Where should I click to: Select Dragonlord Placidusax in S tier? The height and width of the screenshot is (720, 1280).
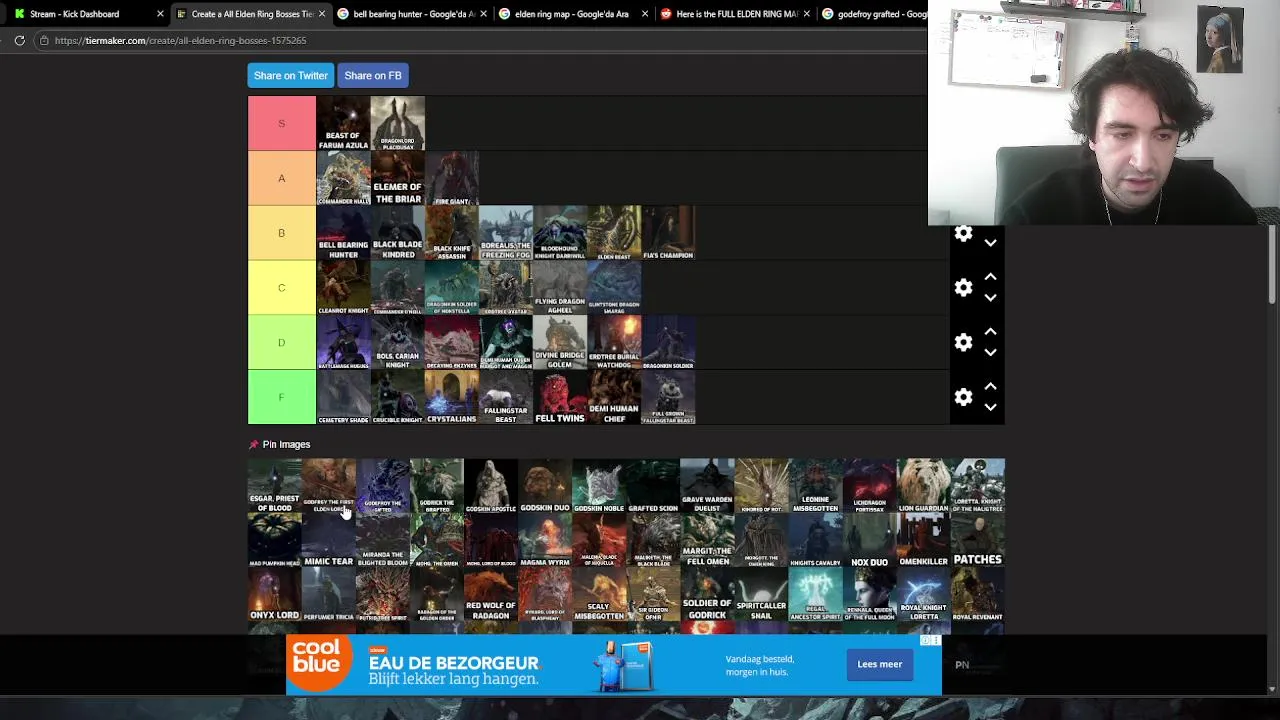click(398, 123)
